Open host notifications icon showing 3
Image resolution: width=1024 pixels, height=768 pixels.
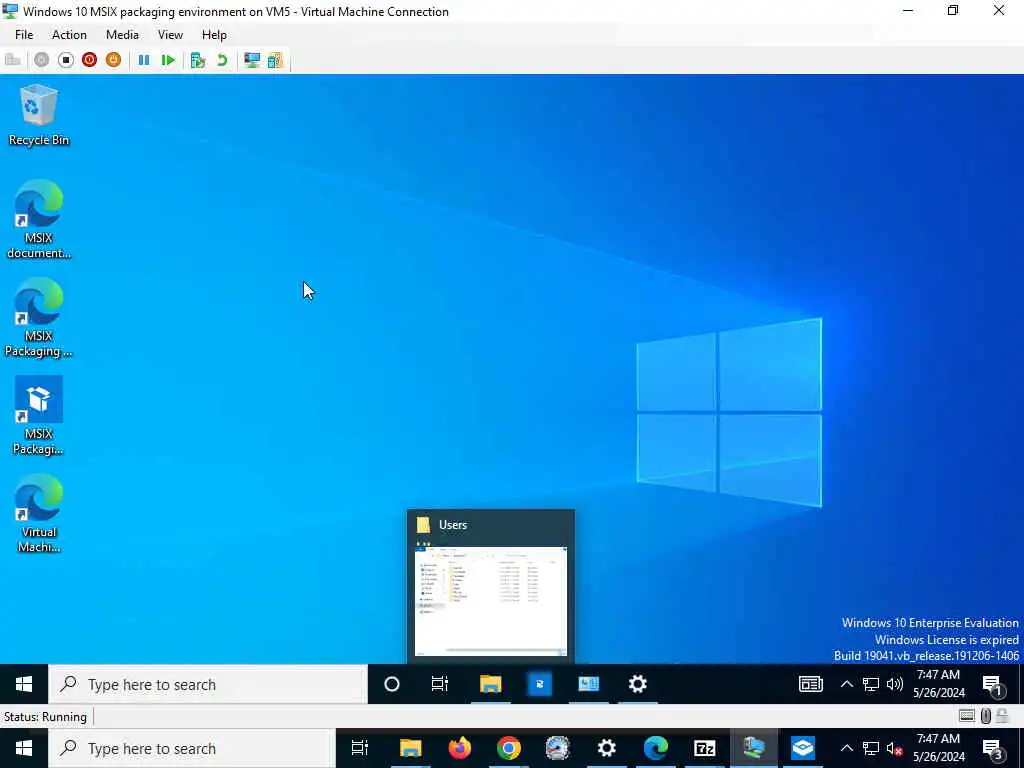(993, 748)
